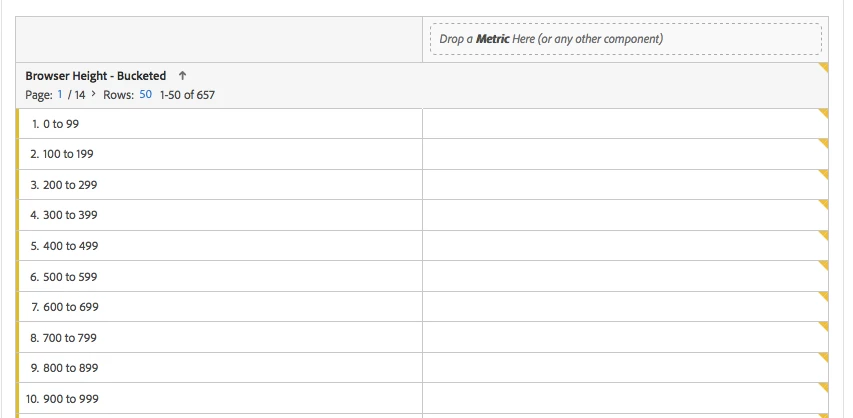The image size is (853, 418).
Task: Click the sort arrow beside Browser Height - Bucketed
Action: pos(182,76)
